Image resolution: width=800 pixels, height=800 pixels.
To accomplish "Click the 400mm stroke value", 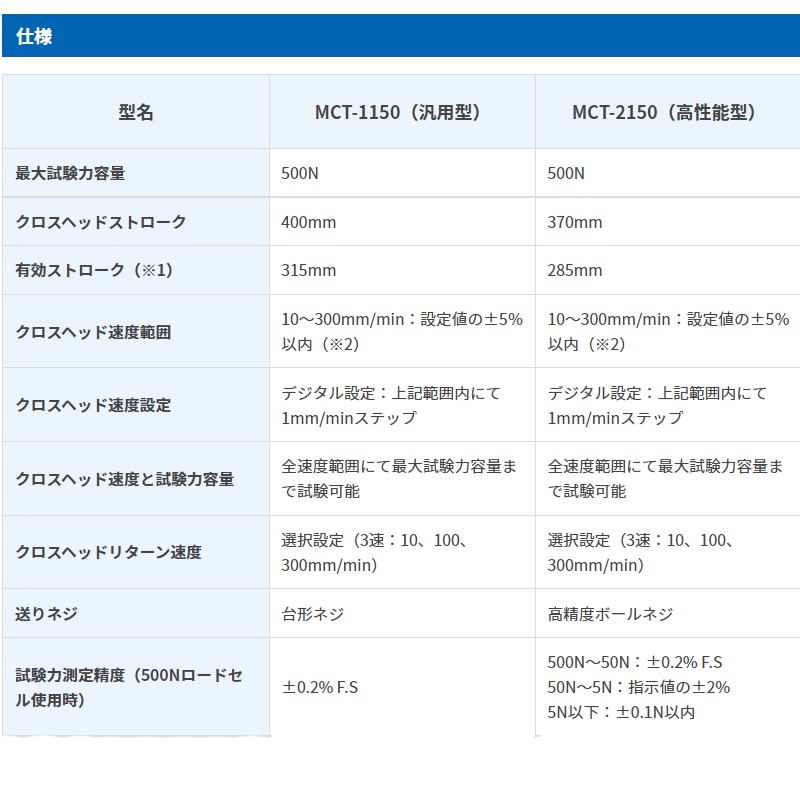I will point(309,222).
